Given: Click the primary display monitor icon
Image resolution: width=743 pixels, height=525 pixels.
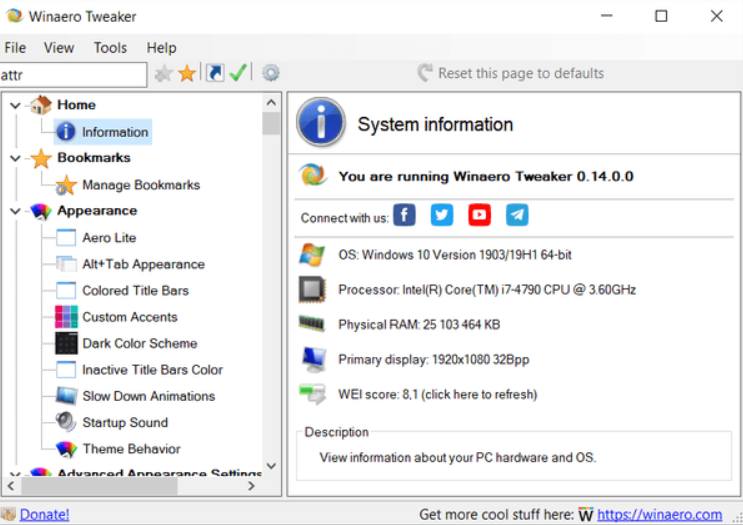Looking at the screenshot, I should (x=313, y=360).
